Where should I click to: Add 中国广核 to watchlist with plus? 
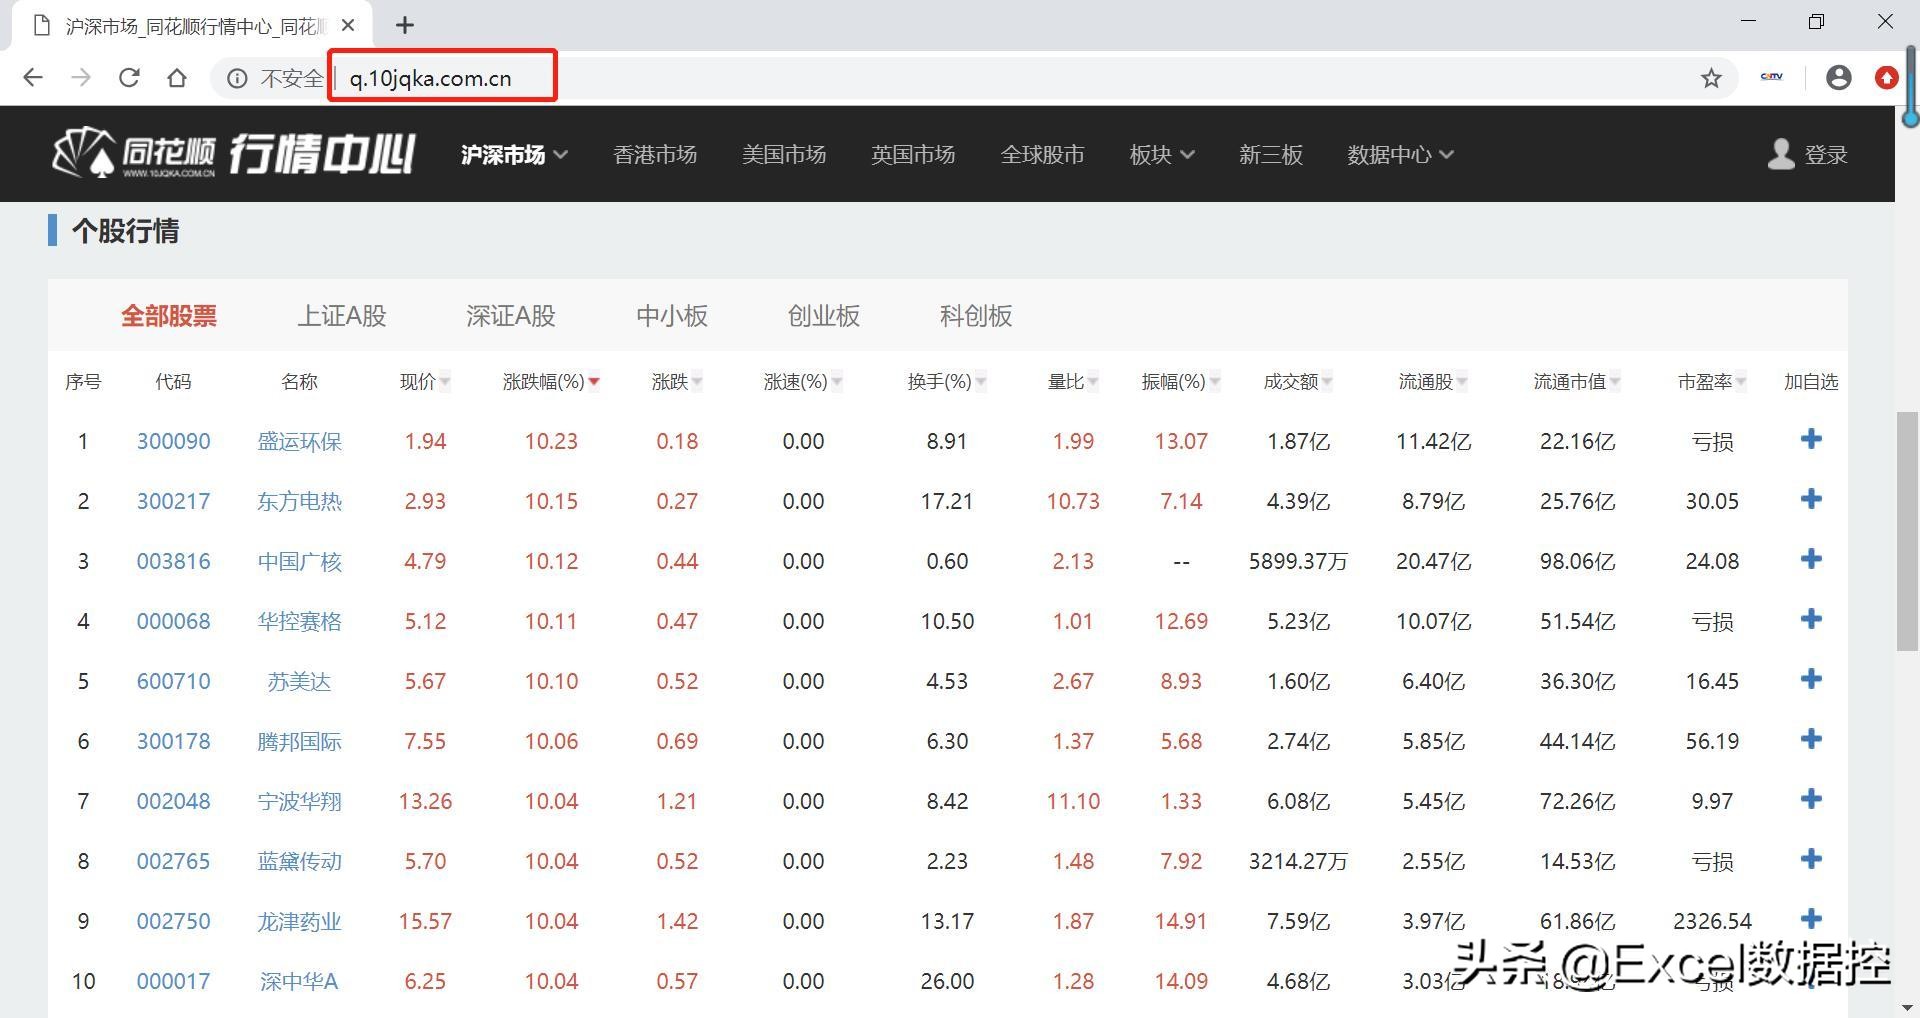coord(1811,559)
